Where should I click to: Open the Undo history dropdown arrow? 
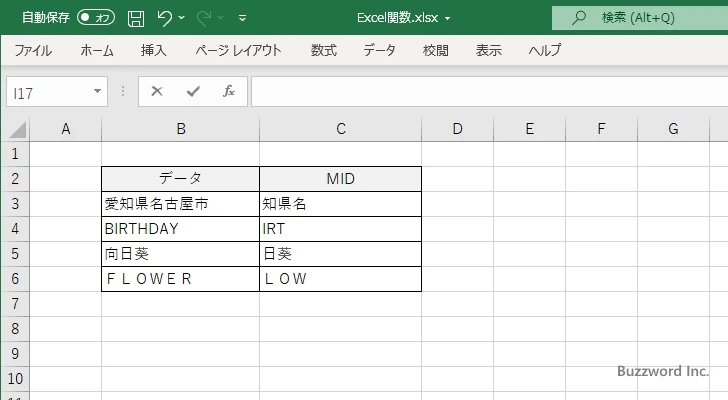[x=184, y=18]
